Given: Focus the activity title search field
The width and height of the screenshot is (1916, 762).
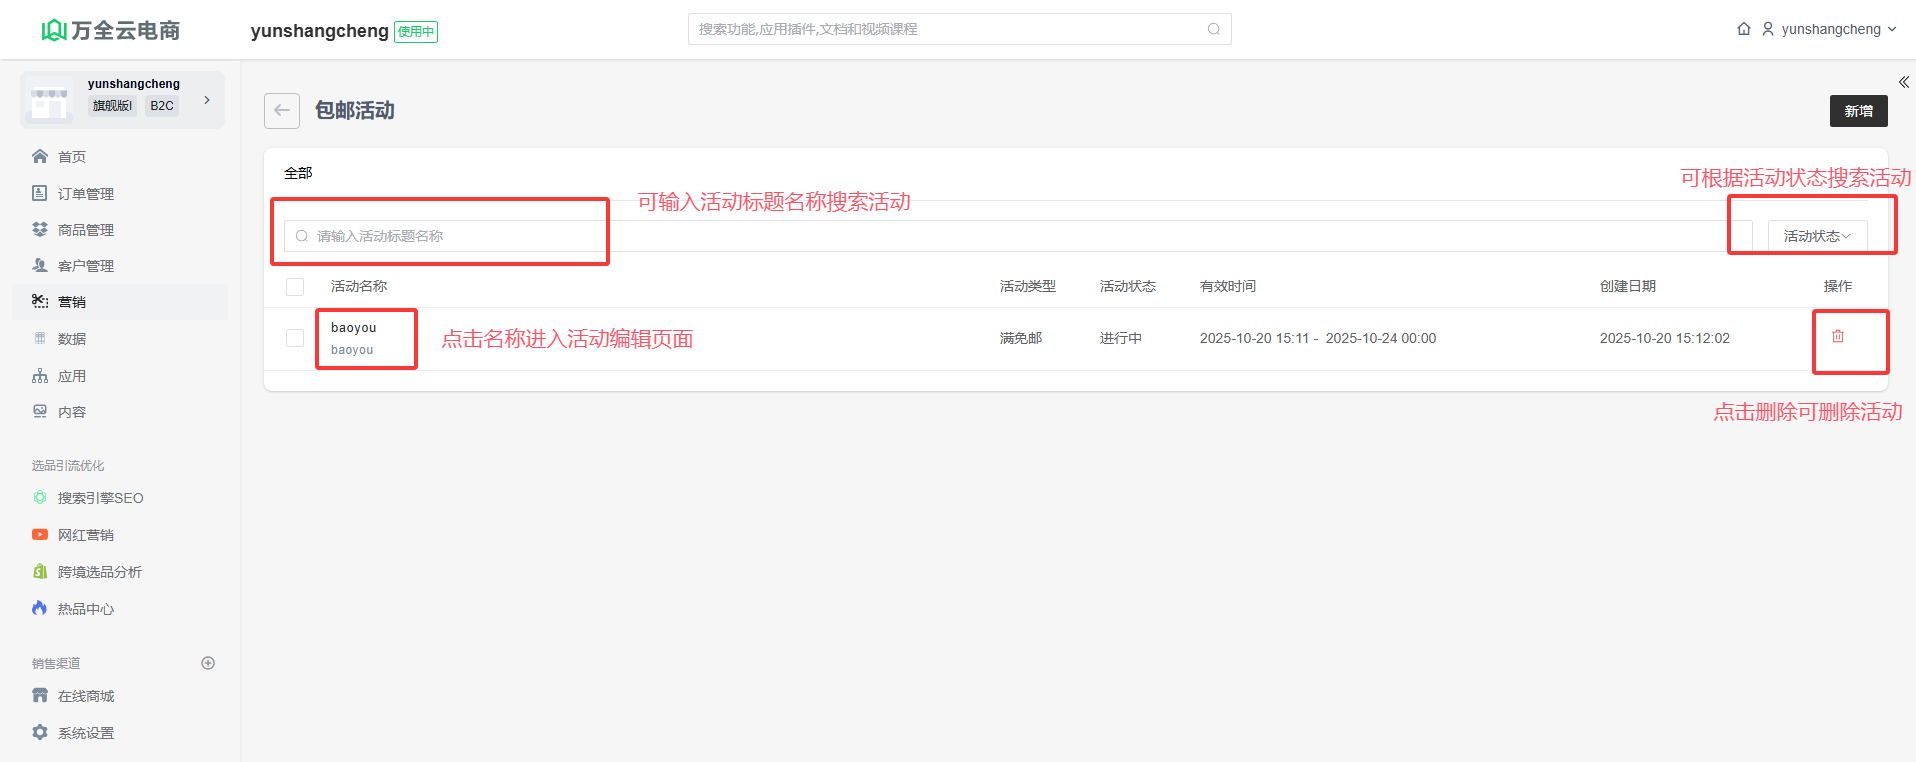Looking at the screenshot, I should click(450, 236).
